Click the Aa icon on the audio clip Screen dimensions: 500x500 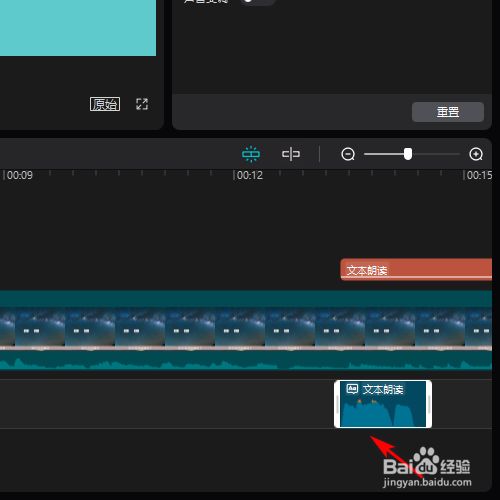pyautogui.click(x=352, y=389)
